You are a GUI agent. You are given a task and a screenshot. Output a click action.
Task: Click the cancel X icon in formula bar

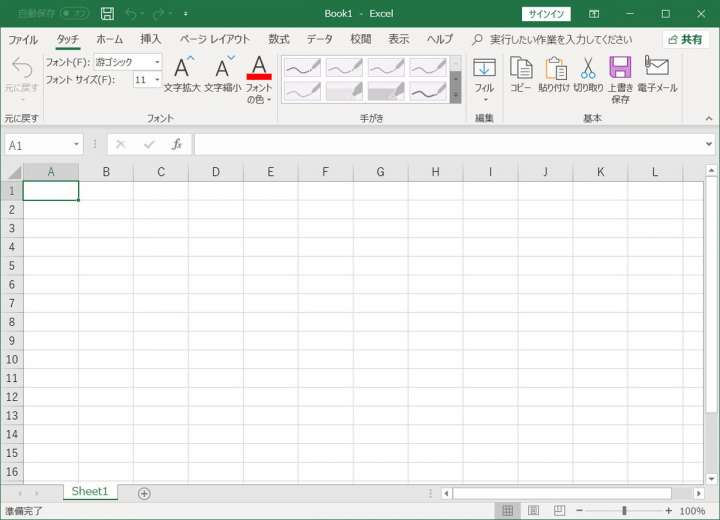tap(121, 145)
